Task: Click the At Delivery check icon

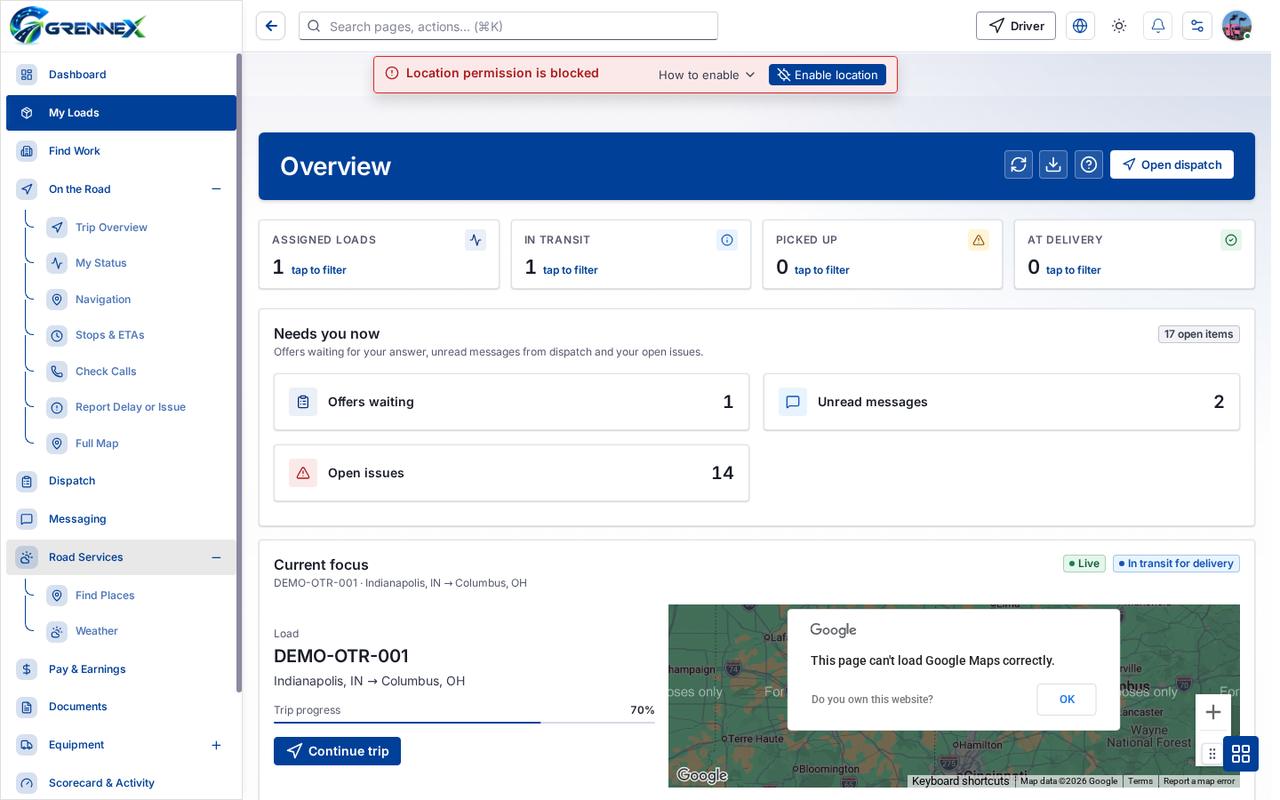Action: 1231,240
